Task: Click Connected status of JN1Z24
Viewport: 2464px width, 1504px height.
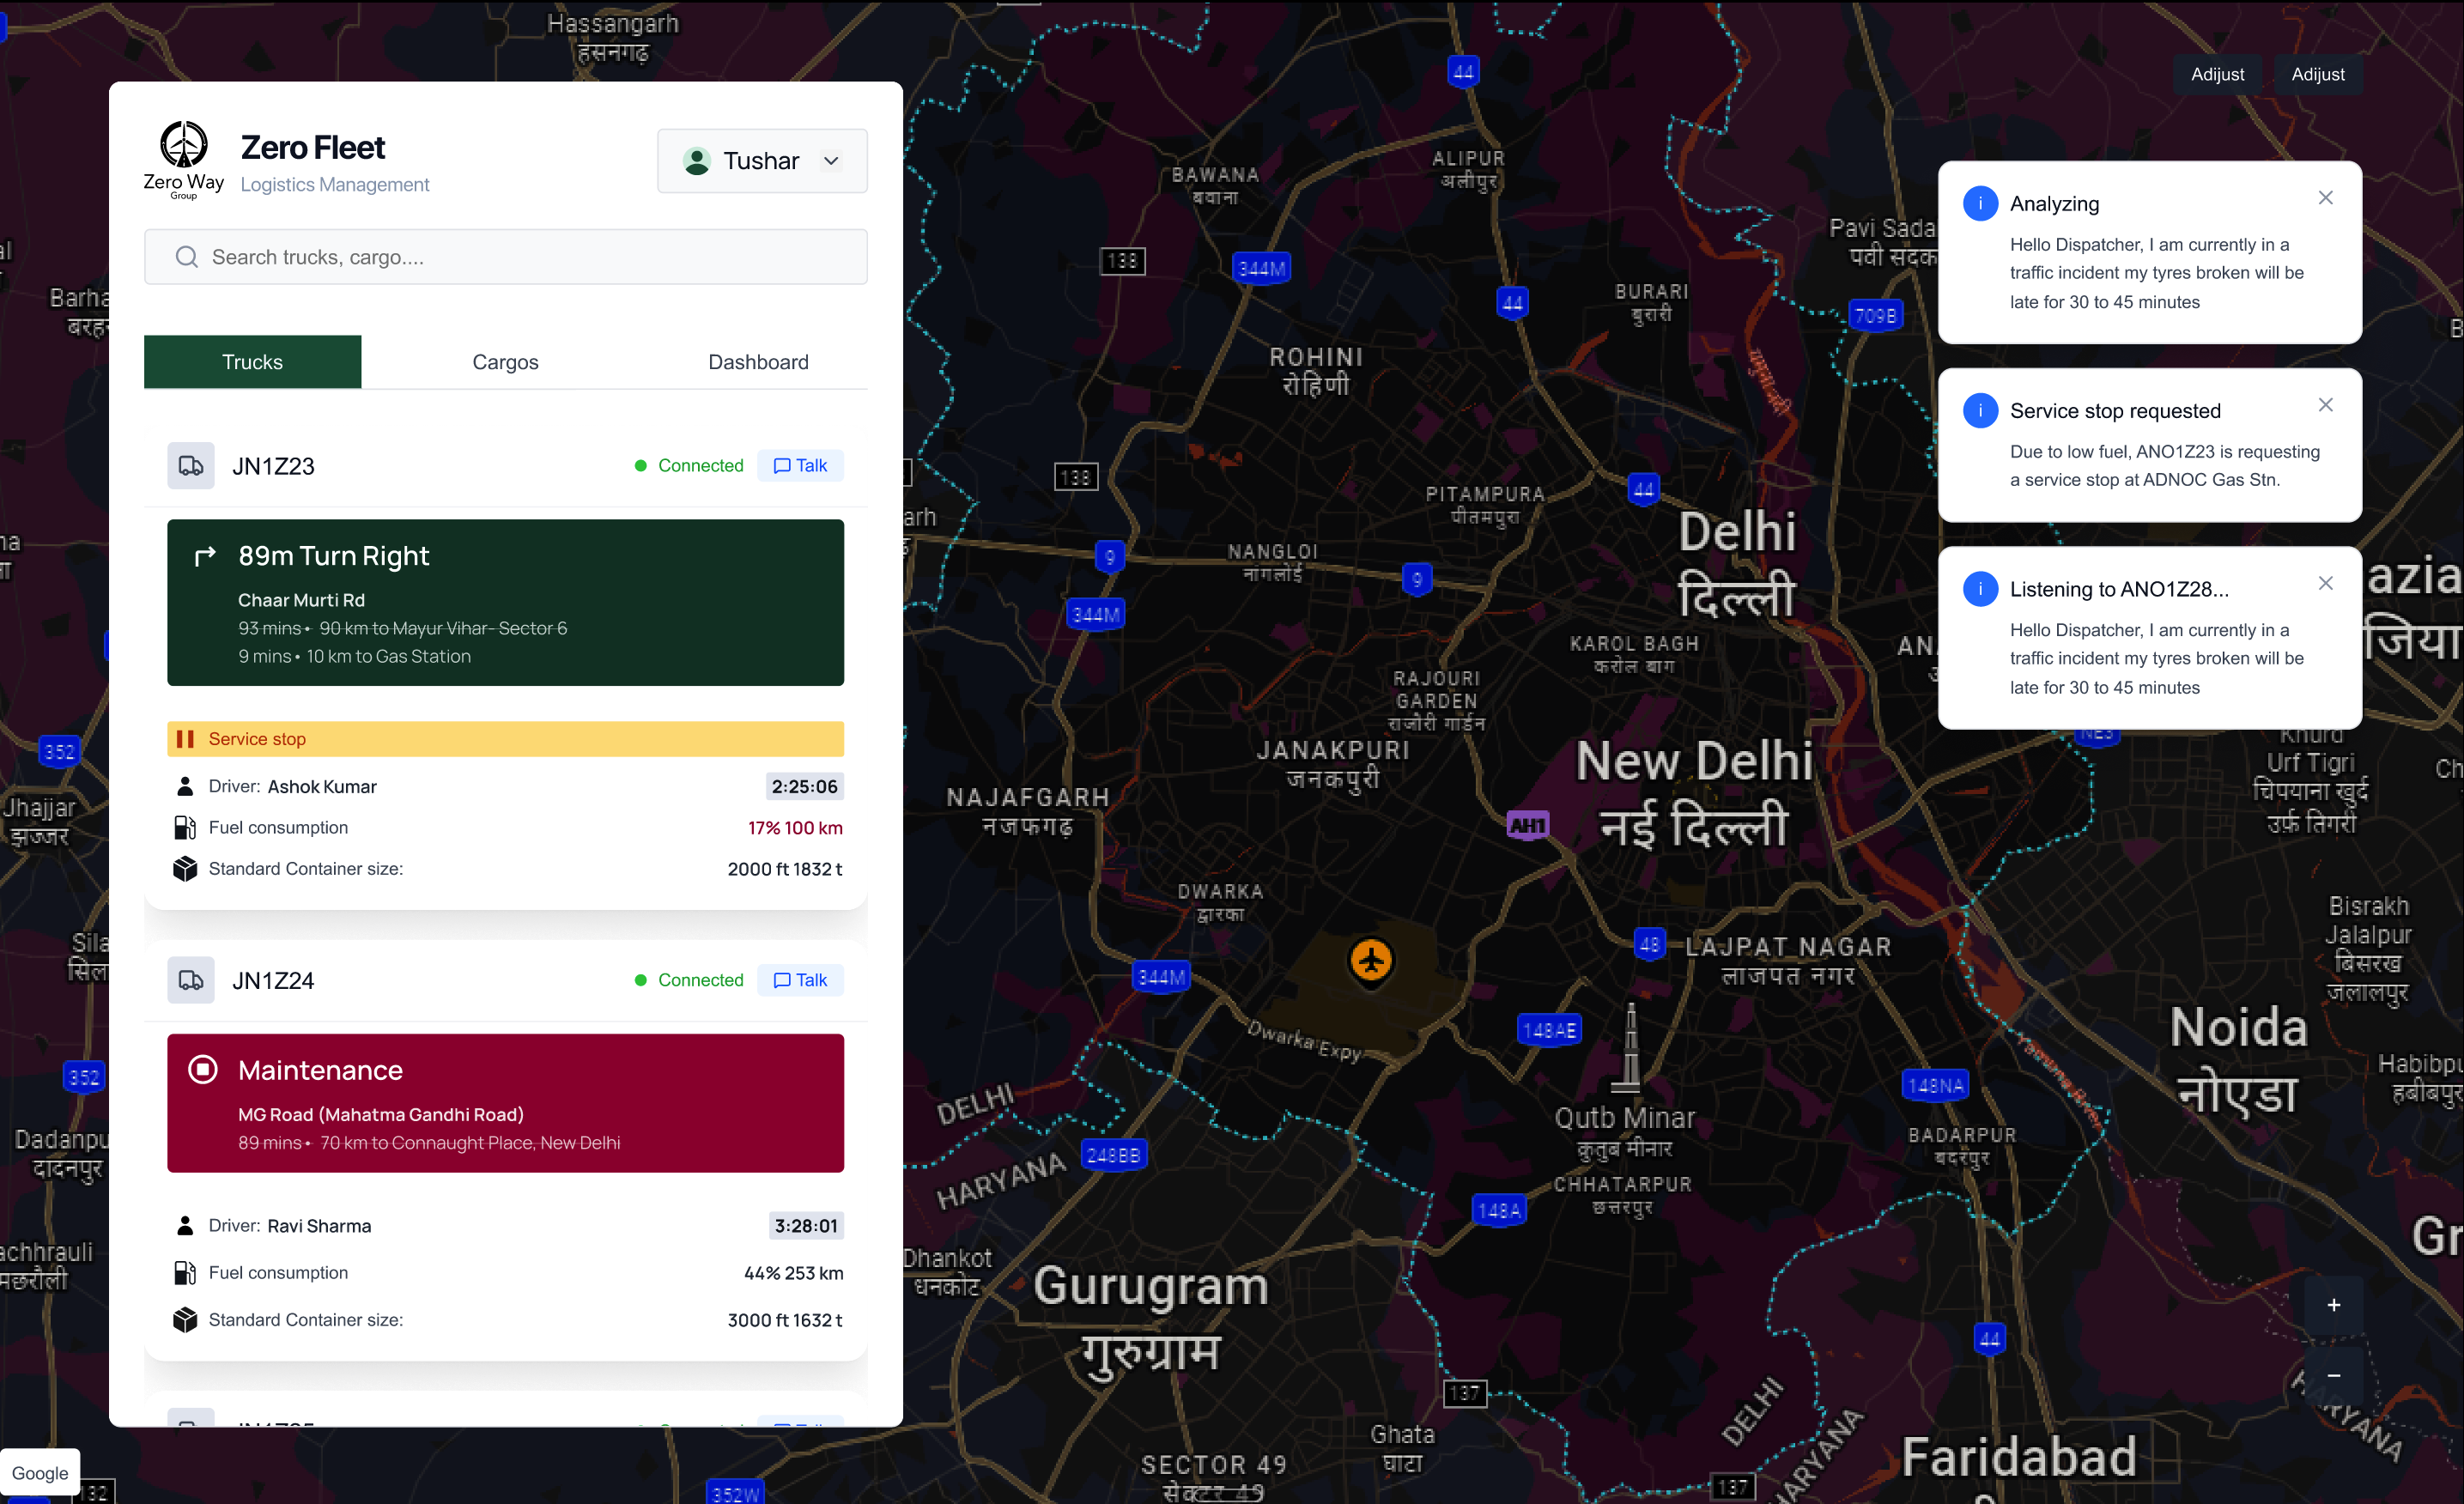Action: coord(689,980)
